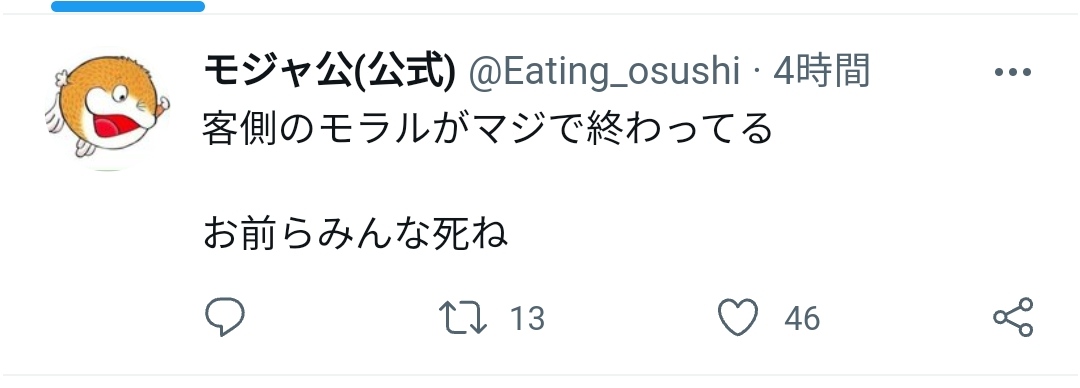This screenshot has height=388, width=1080.
Task: Click the word 終わってる in the tweet
Action: pyautogui.click(x=678, y=129)
